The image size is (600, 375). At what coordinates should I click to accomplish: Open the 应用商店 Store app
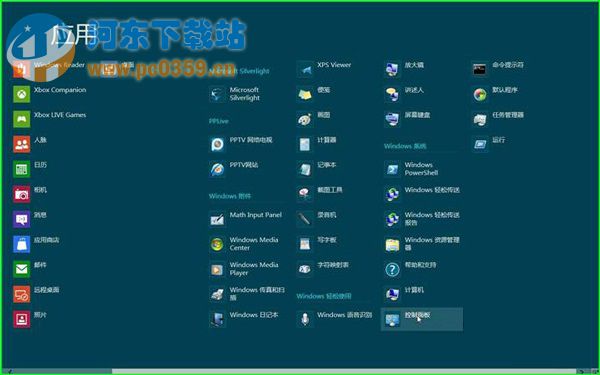pos(36,244)
